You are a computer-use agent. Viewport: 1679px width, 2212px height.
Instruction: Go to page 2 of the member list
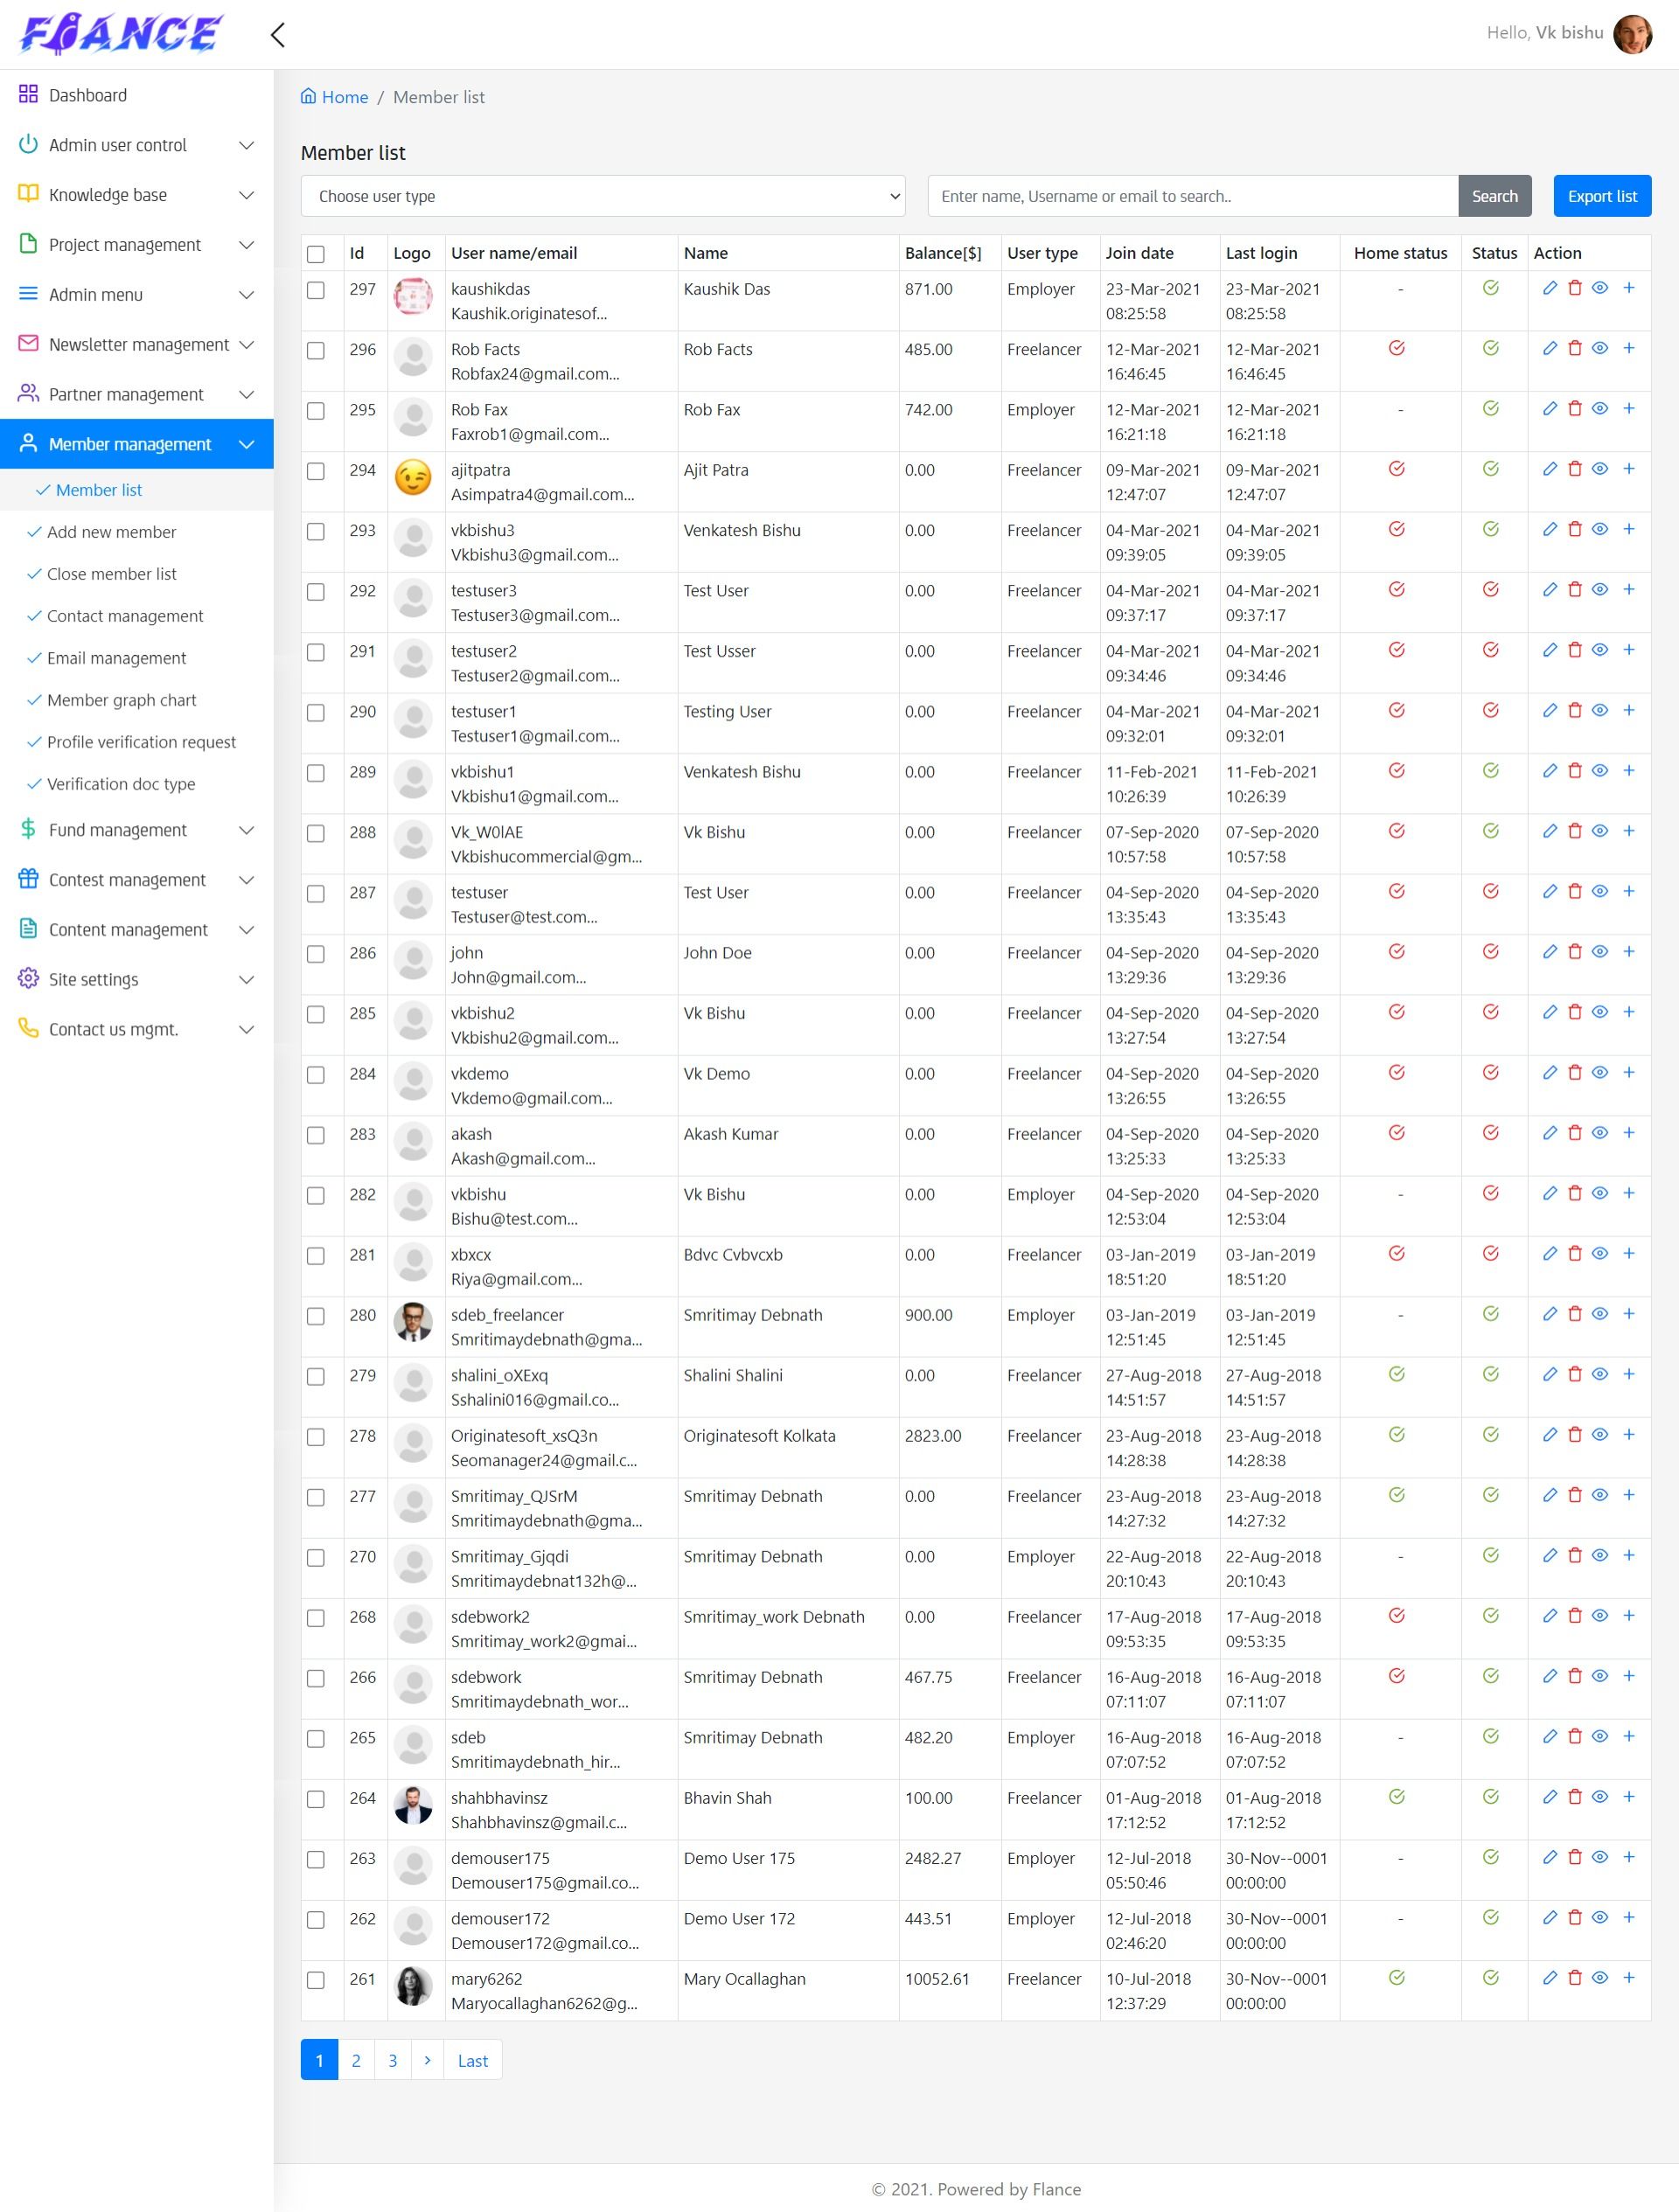tap(356, 2060)
